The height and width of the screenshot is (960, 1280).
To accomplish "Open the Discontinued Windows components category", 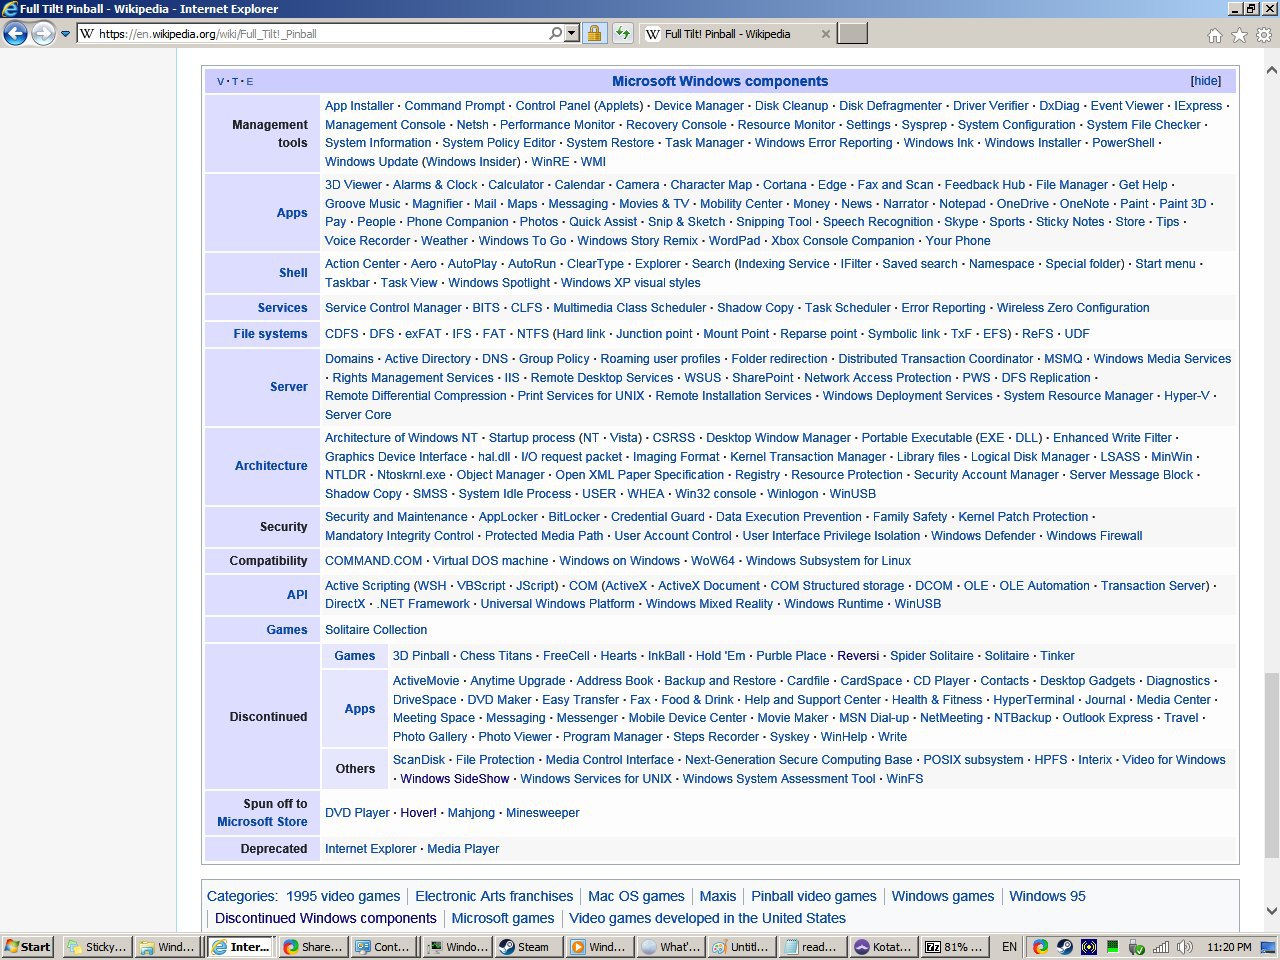I will [326, 918].
